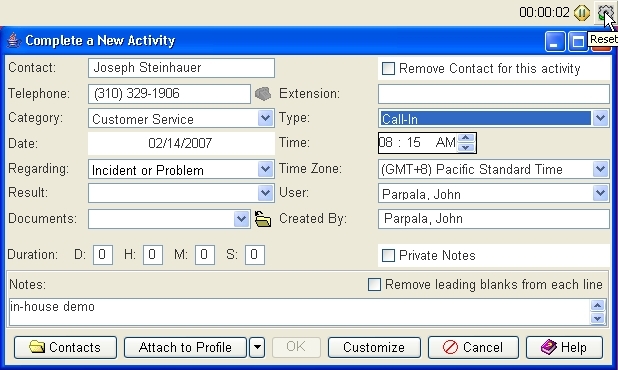This screenshot has width=618, height=370.
Task: Minimize the Complete a New Activity window
Action: (x=555, y=41)
